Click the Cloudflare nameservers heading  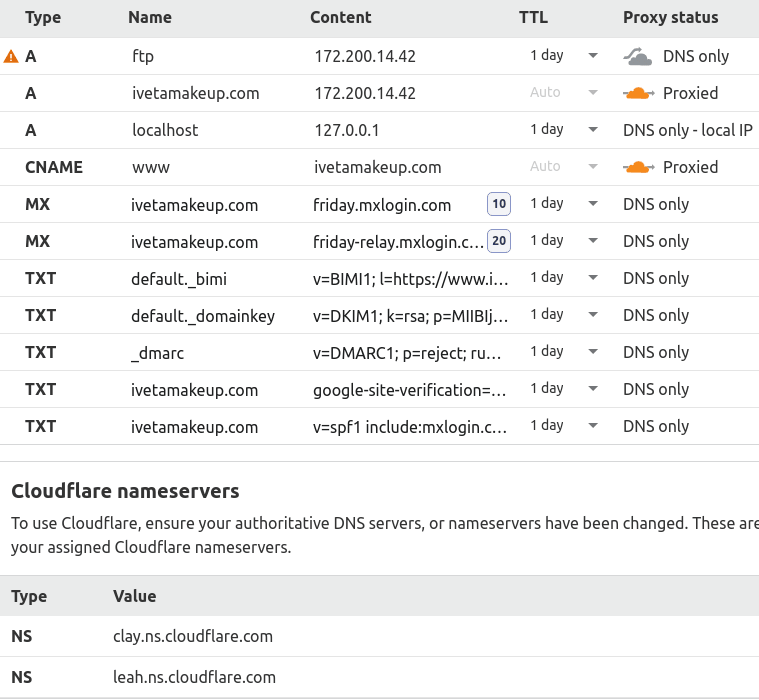(125, 491)
